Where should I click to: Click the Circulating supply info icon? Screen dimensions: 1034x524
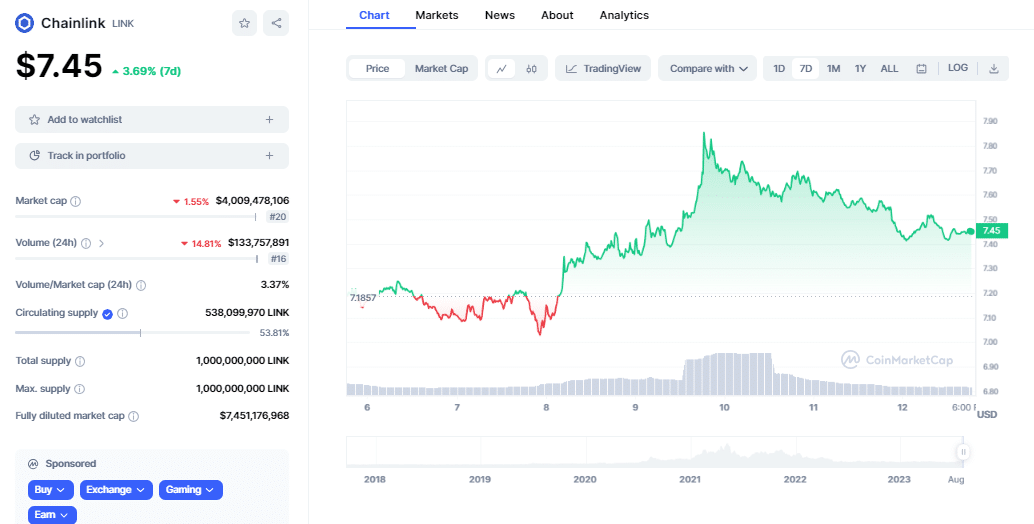(123, 314)
